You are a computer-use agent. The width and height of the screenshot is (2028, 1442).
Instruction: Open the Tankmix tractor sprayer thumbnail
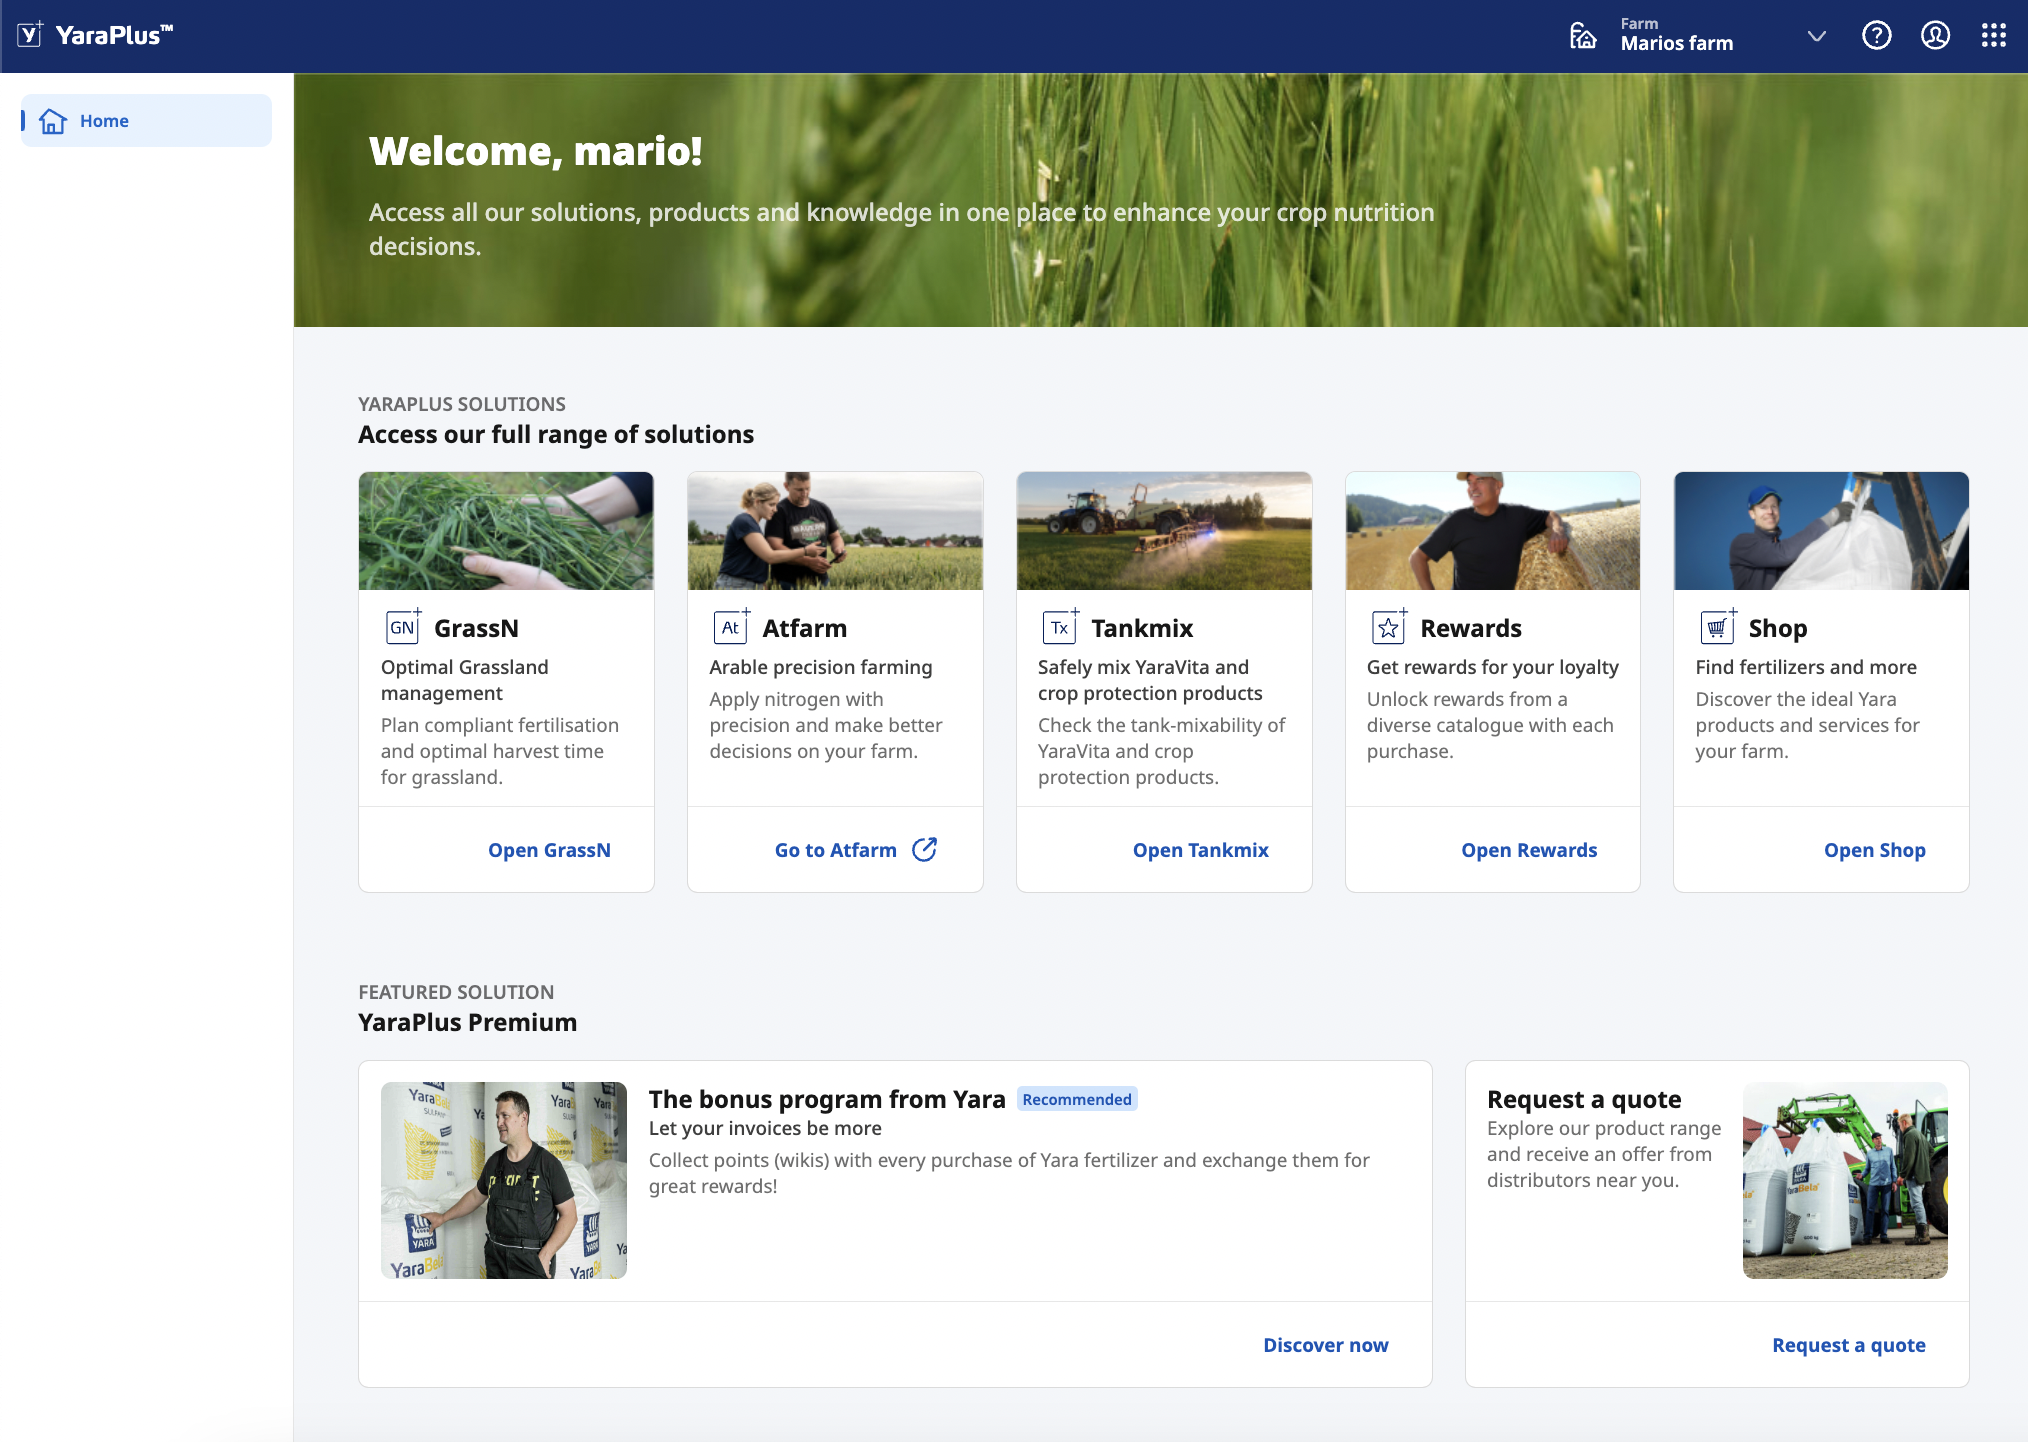[1164, 531]
